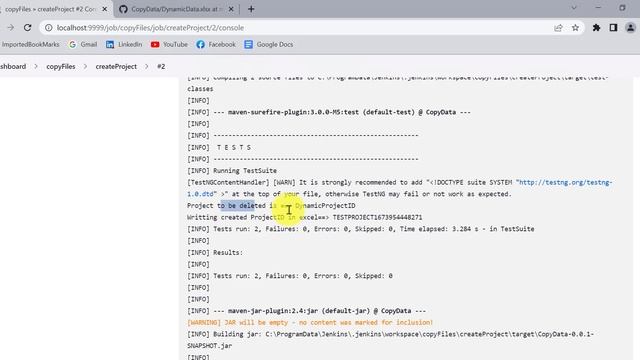640x360 pixels.
Task: Click 'Tests run: 2, Failures: 0, Errors: 0, Skipped: 0' summary line
Action: click(x=290, y=276)
